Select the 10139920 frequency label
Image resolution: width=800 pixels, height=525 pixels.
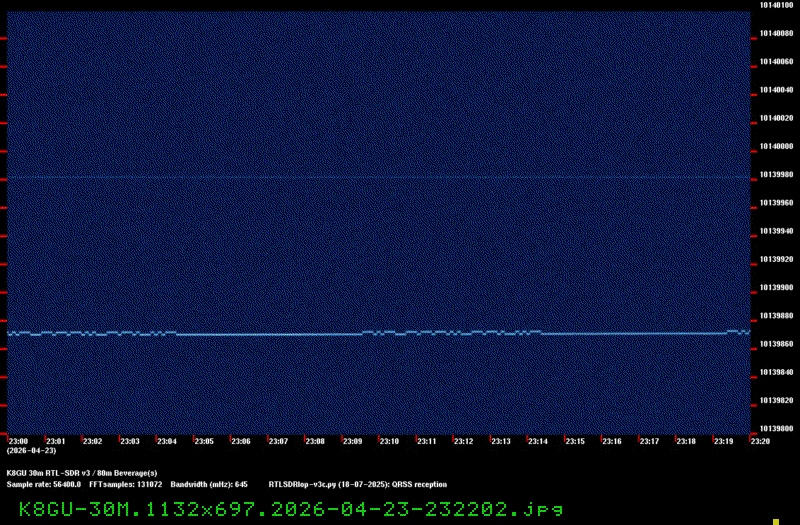[777, 259]
